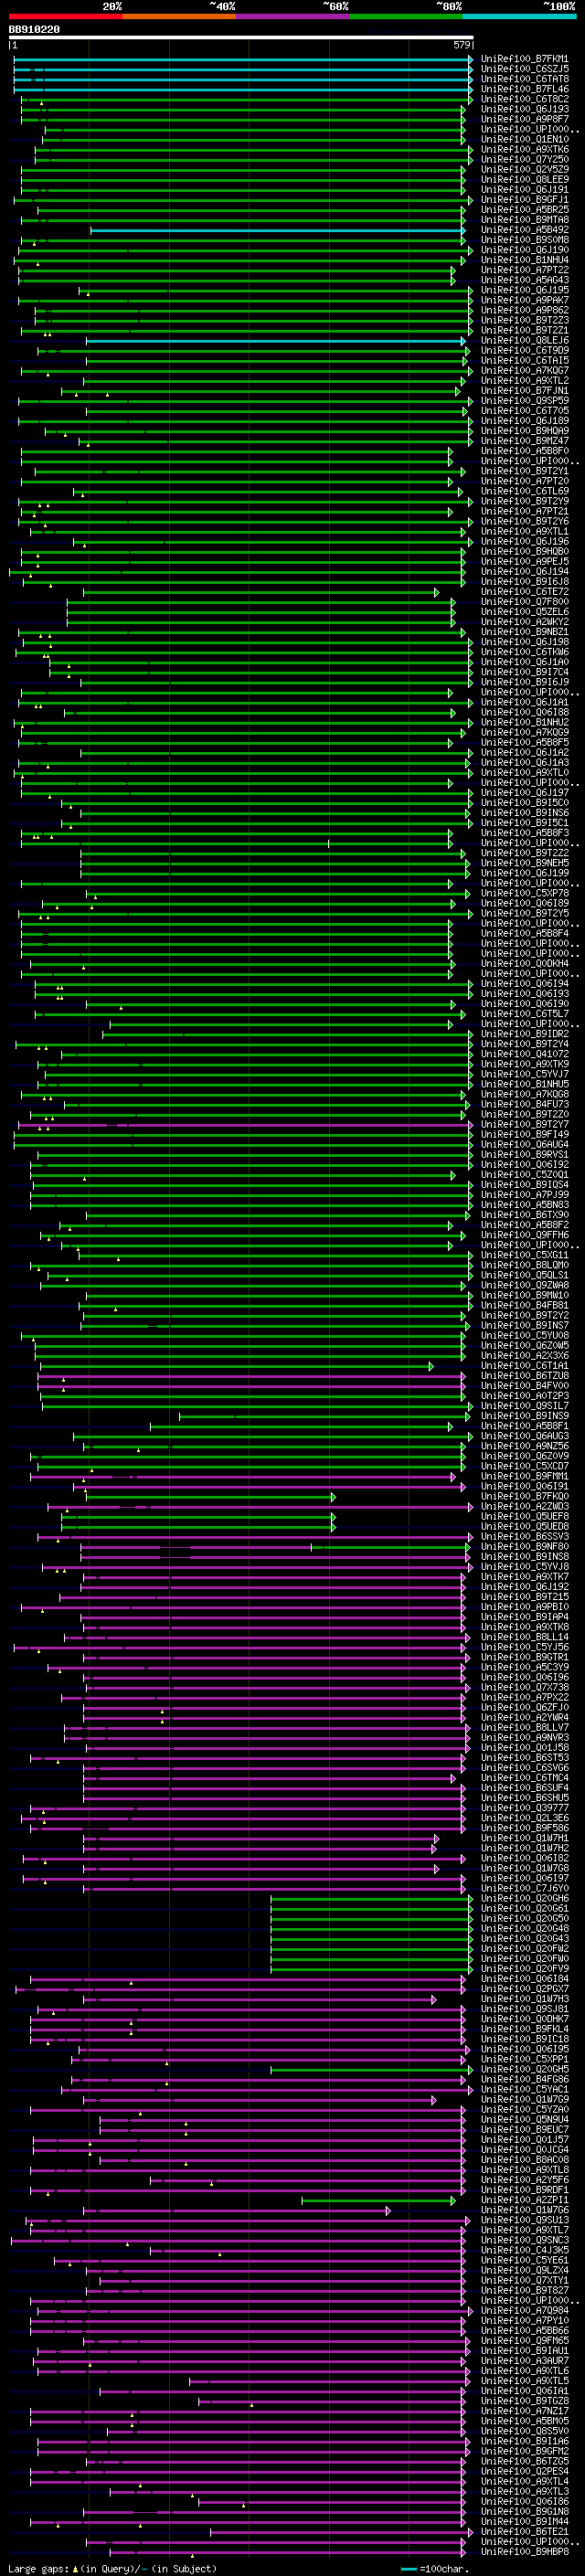Image resolution: width=585 pixels, height=2576 pixels.
Task: Select hit UniRef100_A2WKY2
Action: click(525, 622)
